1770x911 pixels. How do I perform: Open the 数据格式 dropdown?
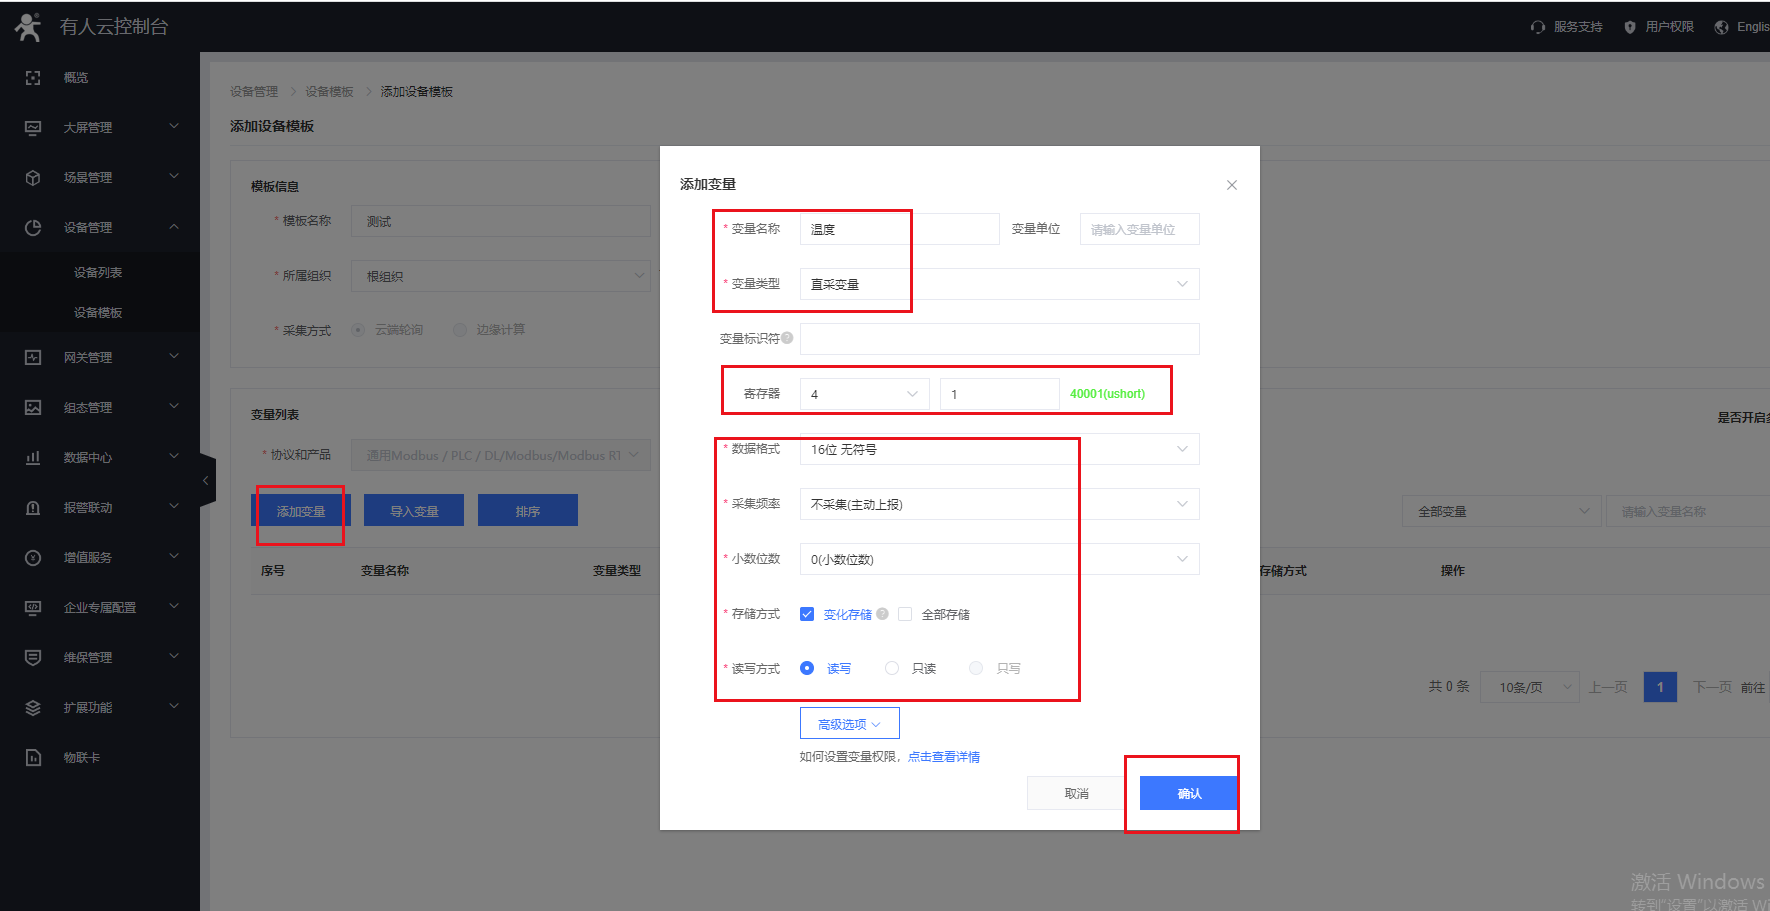coord(998,449)
